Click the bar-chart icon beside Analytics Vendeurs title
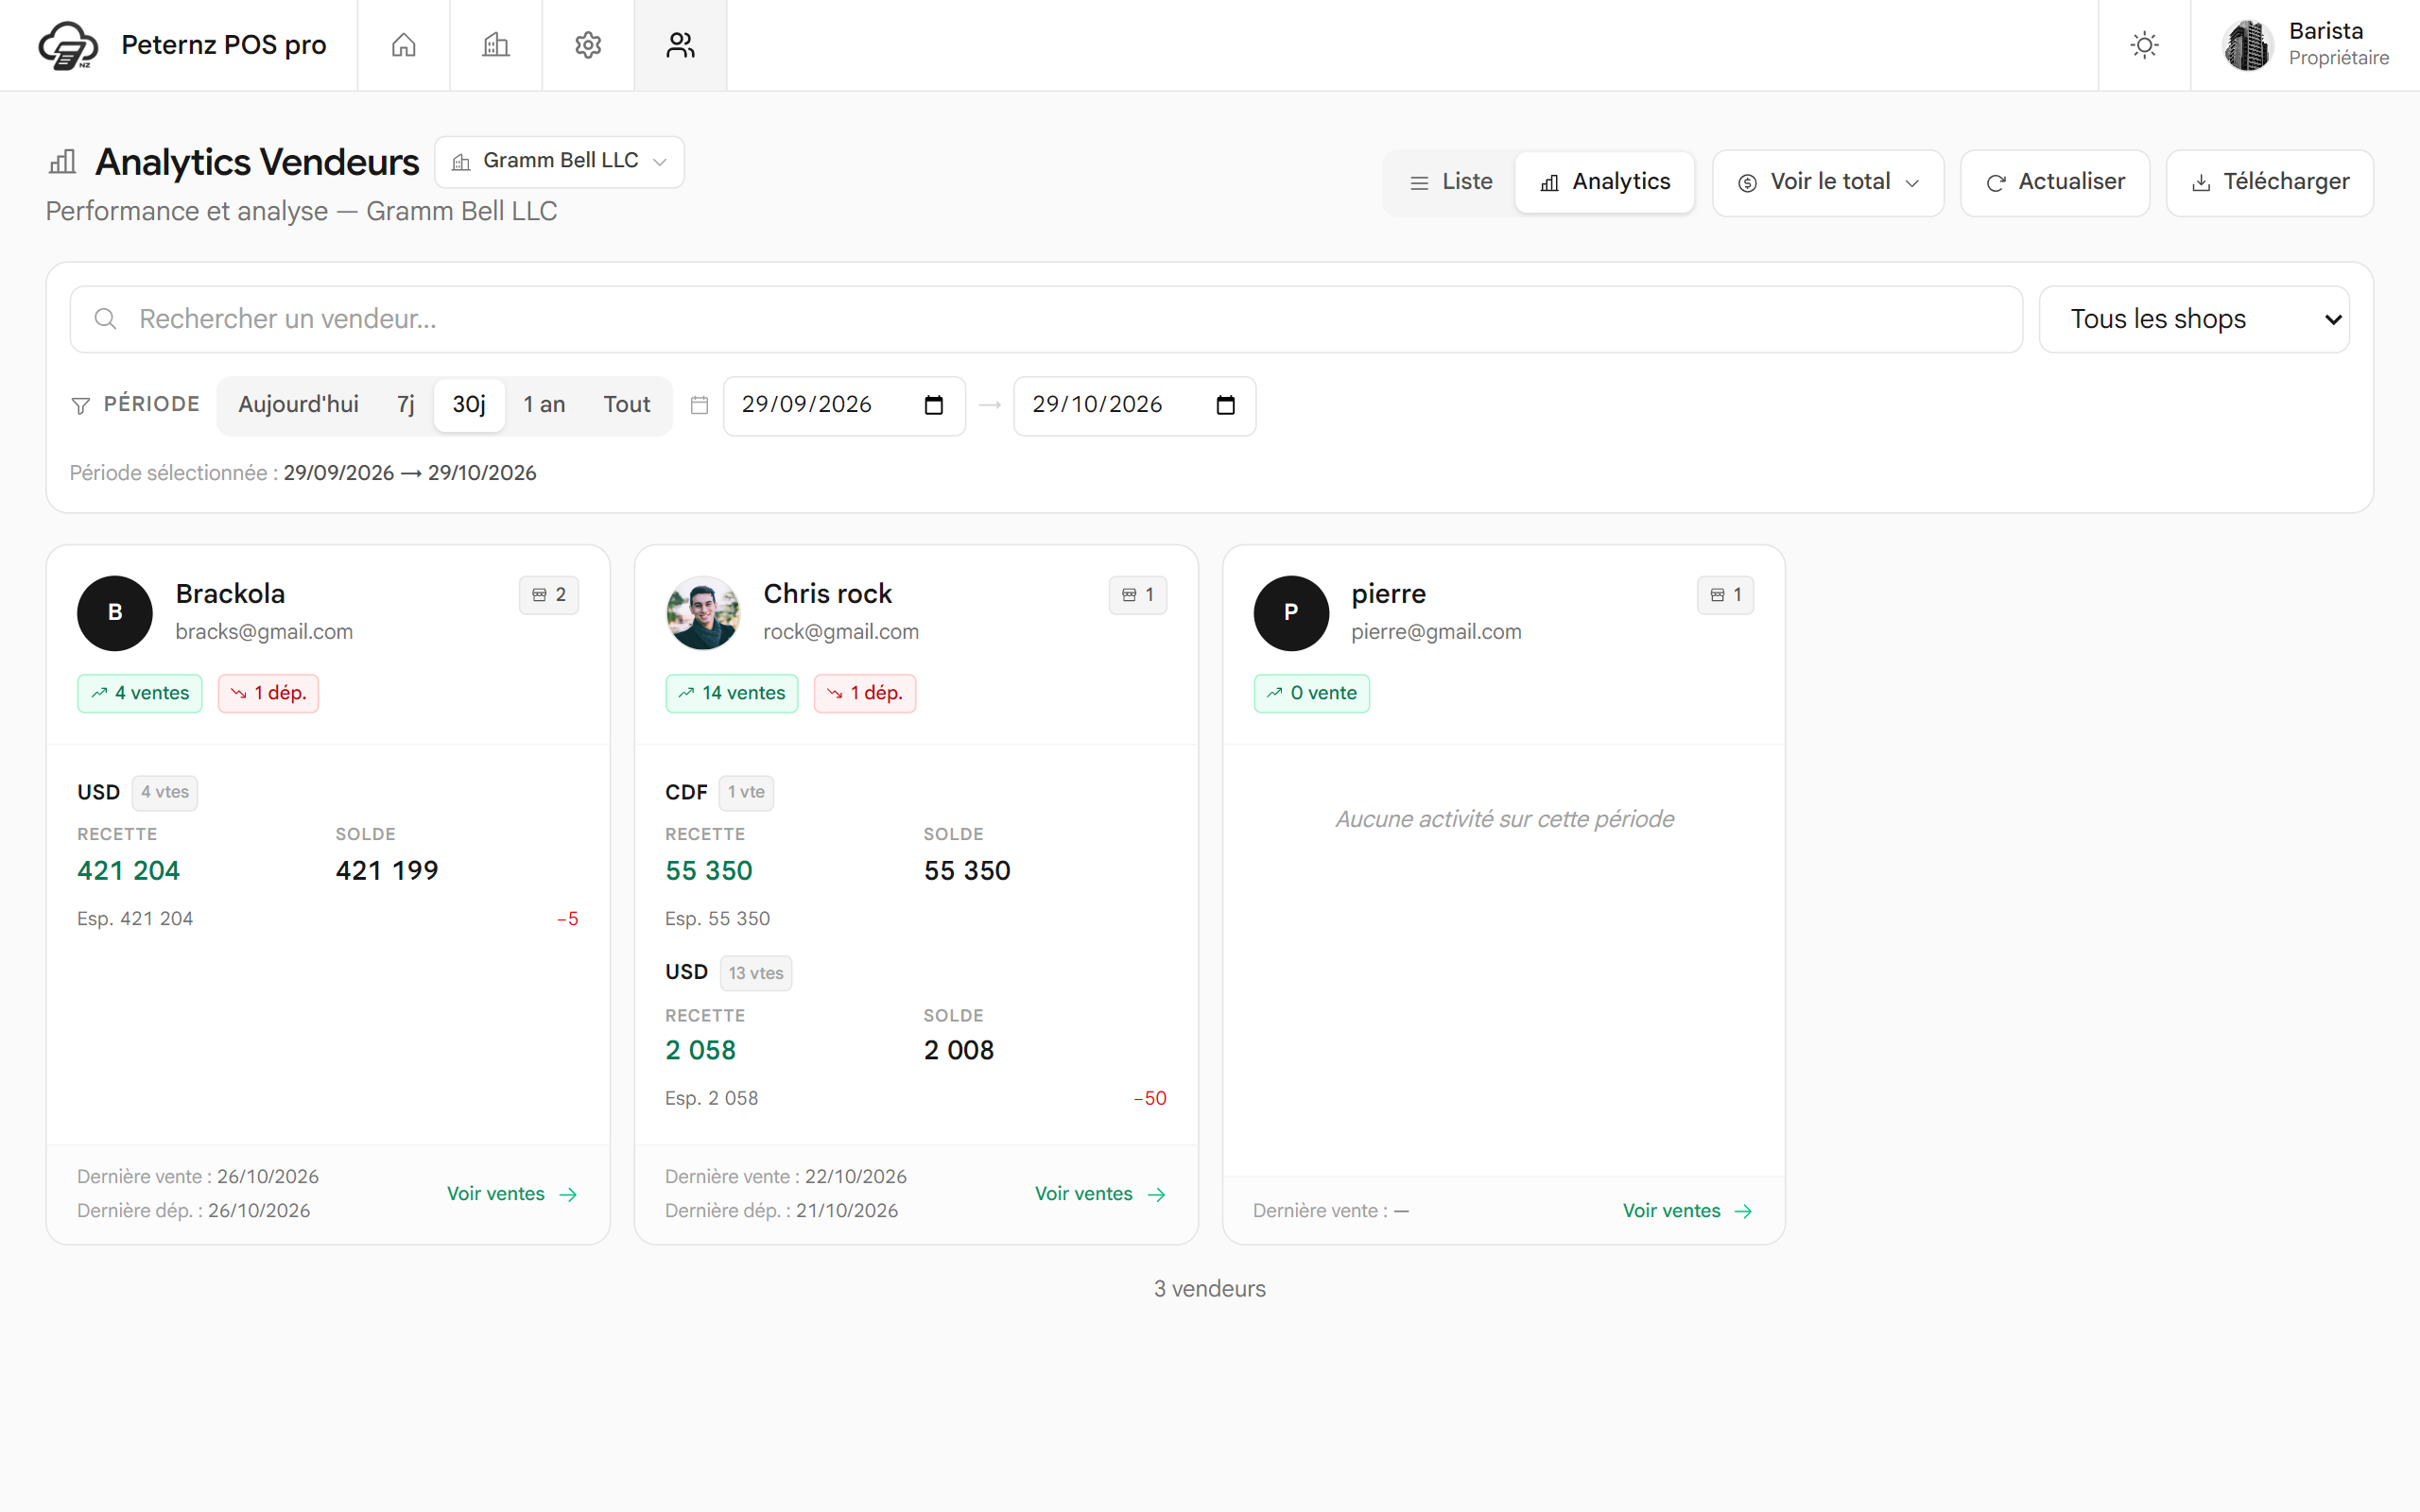The width and height of the screenshot is (2420, 1512). point(63,162)
